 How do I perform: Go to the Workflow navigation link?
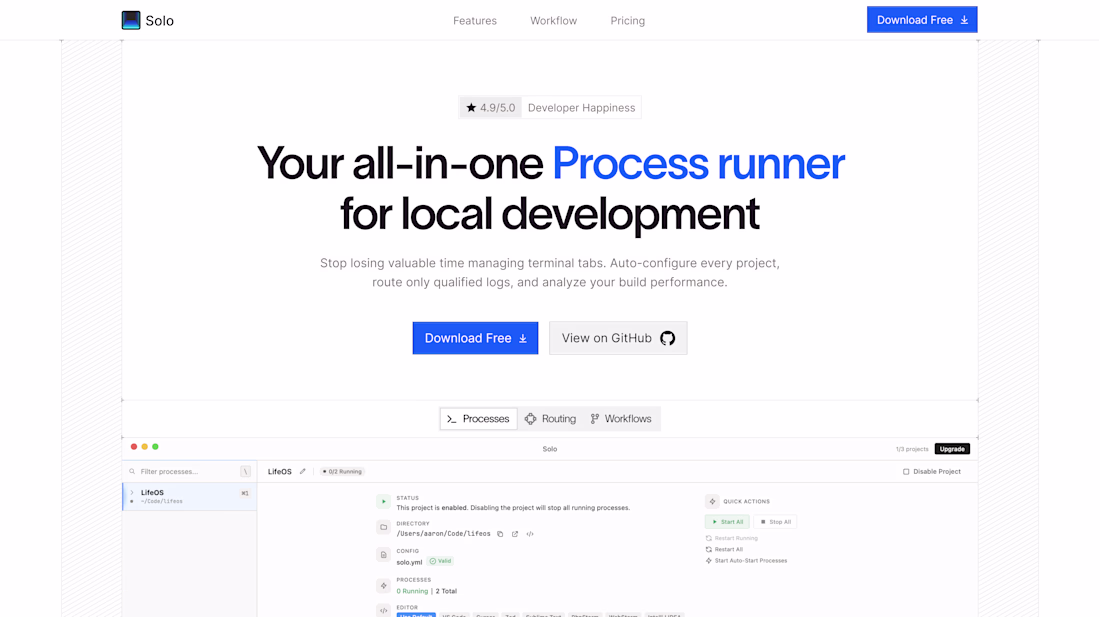tap(554, 20)
